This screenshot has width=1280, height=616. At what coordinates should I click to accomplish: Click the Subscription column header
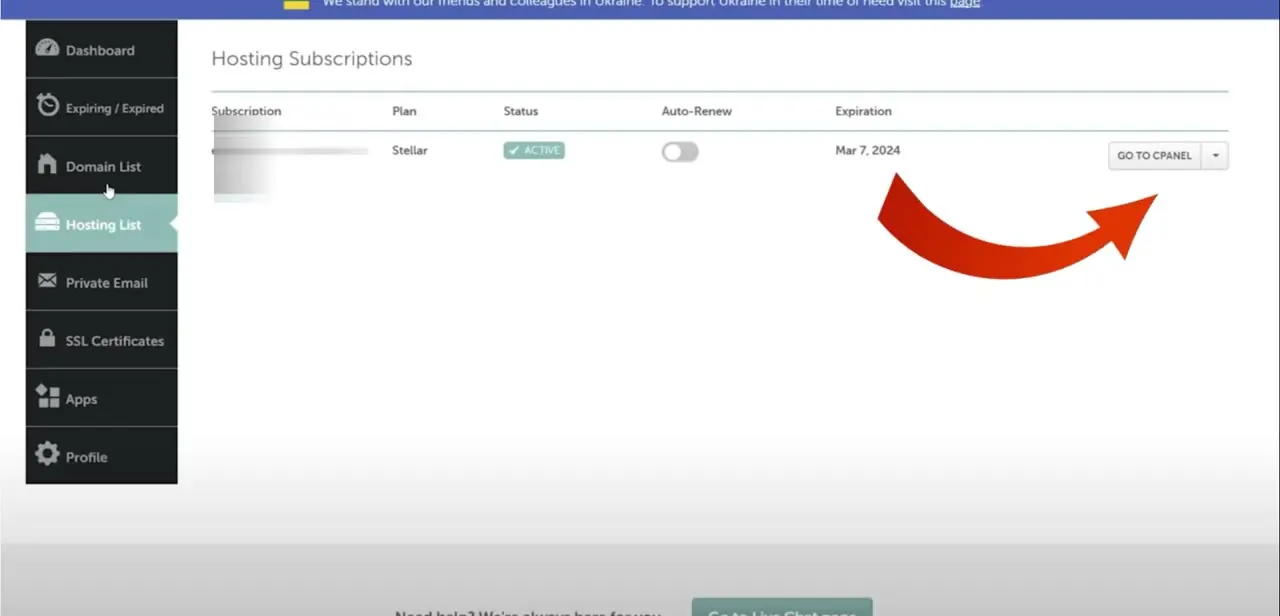coord(246,111)
